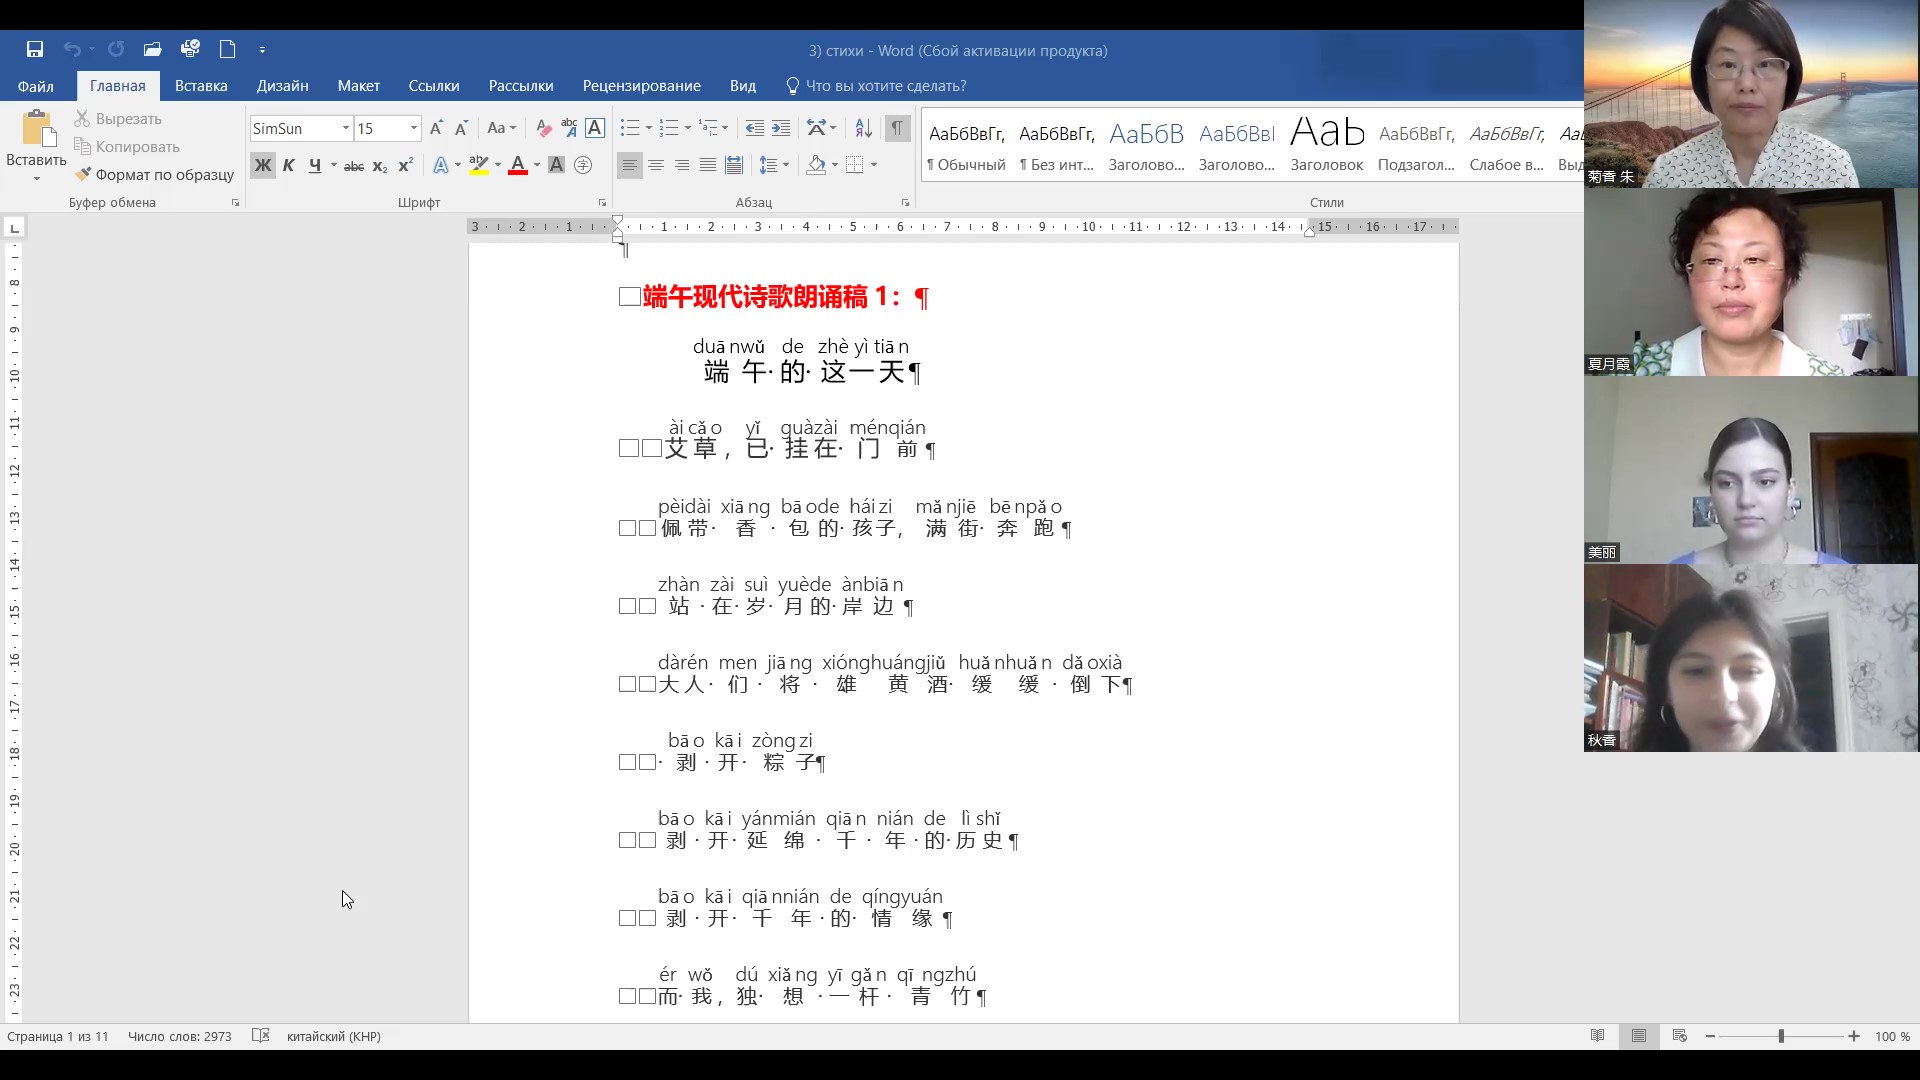
Task: Click the sort А-Я icon
Action: [x=864, y=128]
